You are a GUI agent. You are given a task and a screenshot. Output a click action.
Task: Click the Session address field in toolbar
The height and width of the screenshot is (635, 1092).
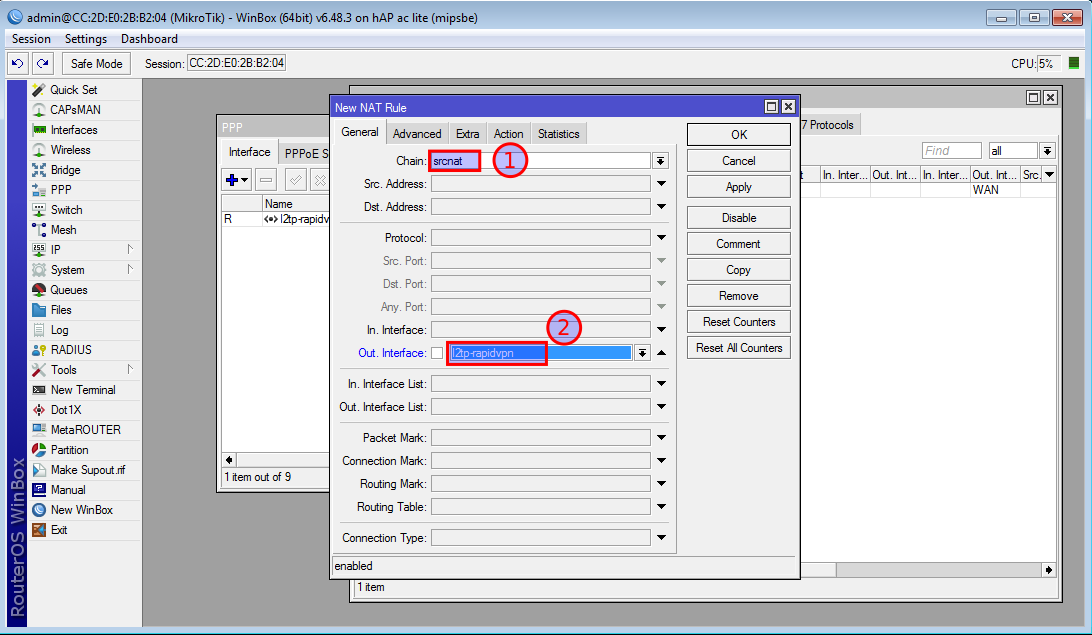(x=237, y=63)
